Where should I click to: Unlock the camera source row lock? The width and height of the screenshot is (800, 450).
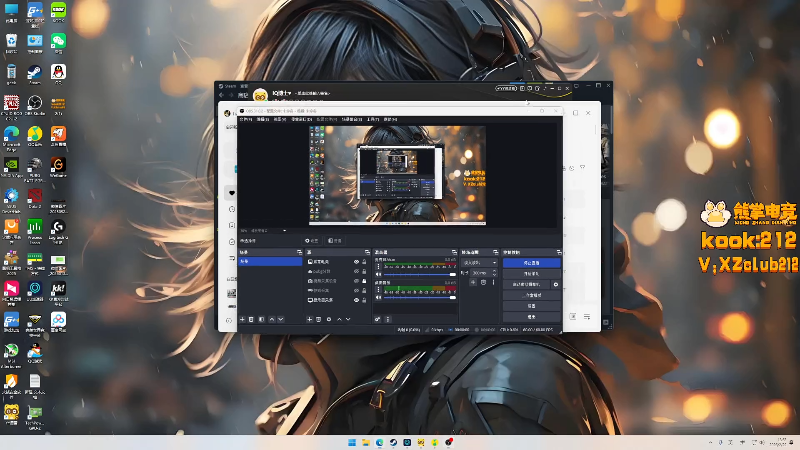(364, 281)
